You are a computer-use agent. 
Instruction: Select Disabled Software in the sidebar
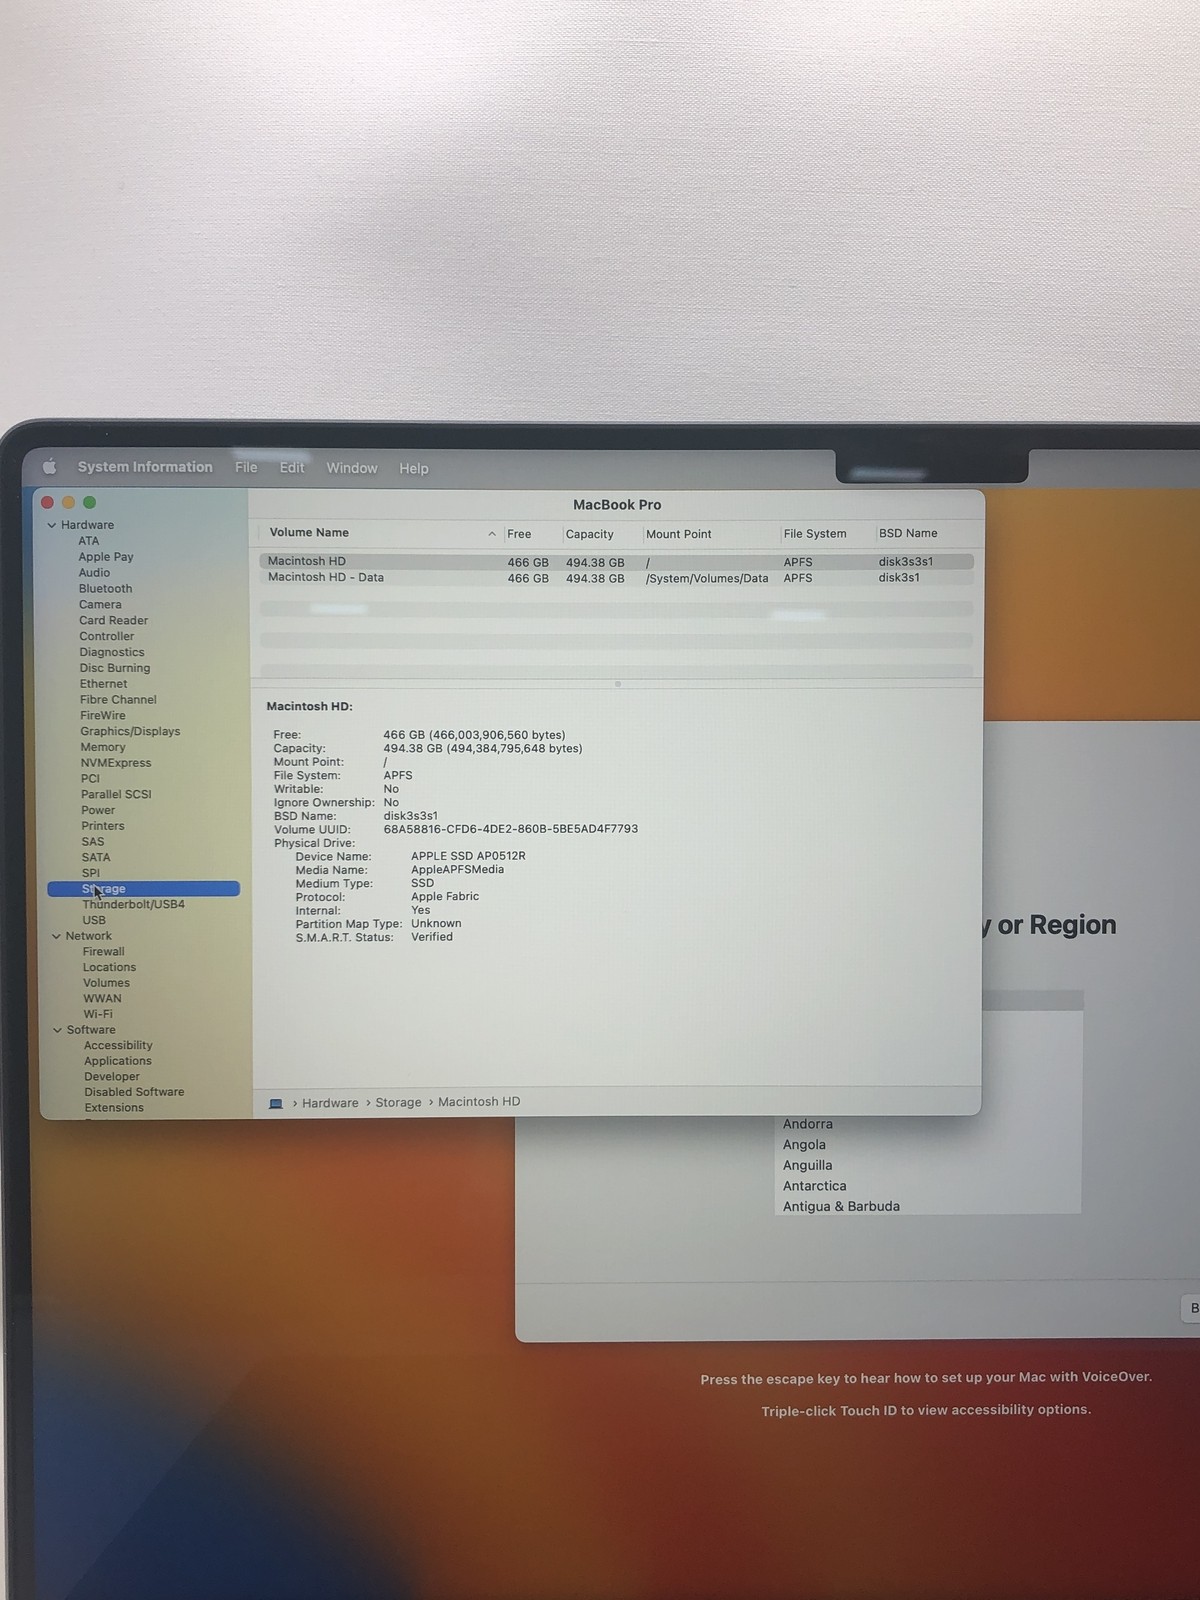pyautogui.click(x=134, y=1092)
